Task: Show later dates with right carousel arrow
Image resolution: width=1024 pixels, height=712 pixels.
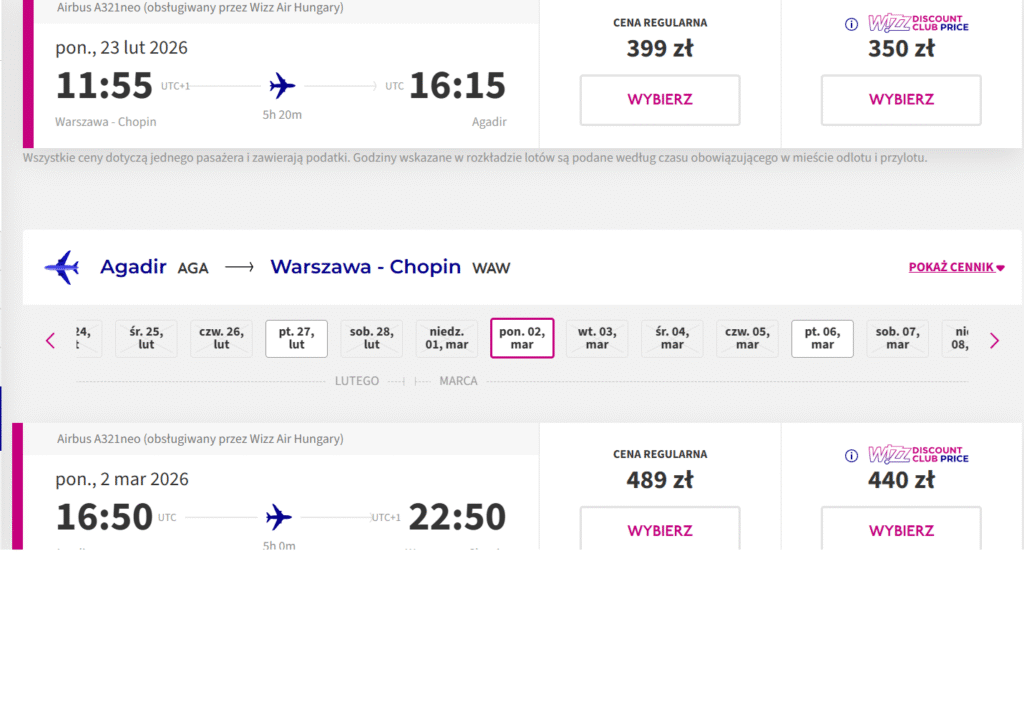Action: click(x=994, y=341)
